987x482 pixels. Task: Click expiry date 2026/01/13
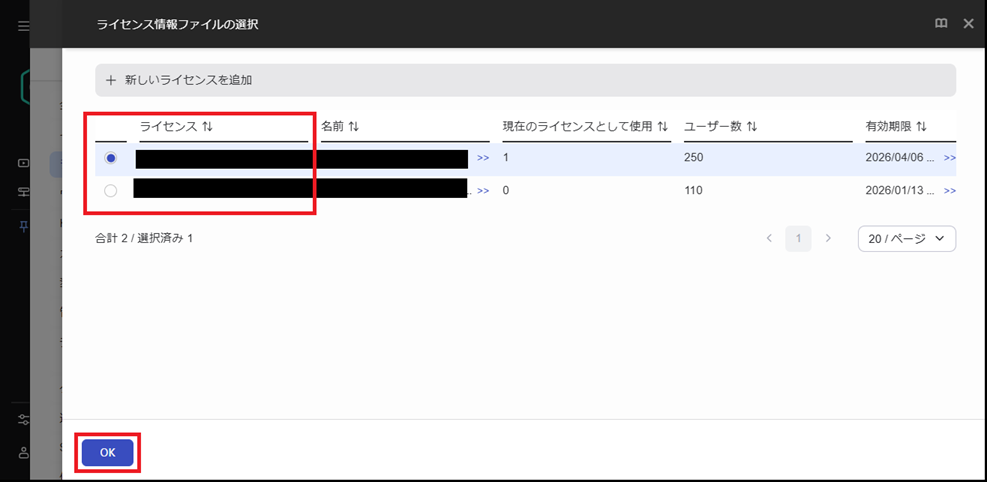(x=898, y=191)
